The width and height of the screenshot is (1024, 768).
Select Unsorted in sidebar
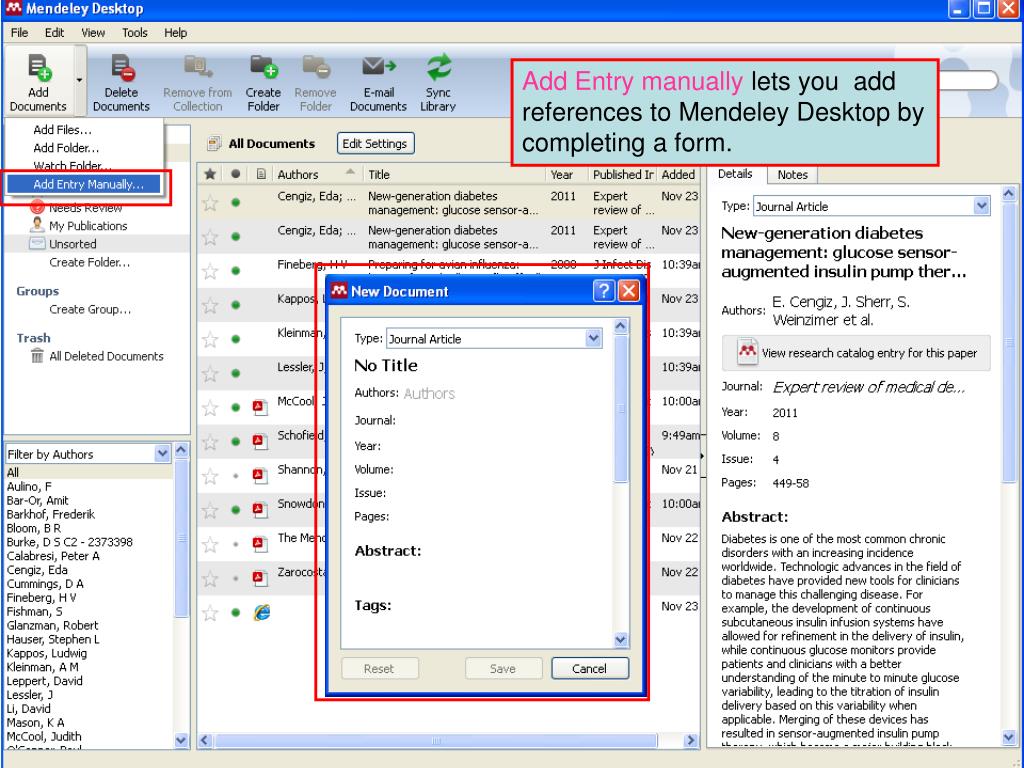(x=72, y=244)
